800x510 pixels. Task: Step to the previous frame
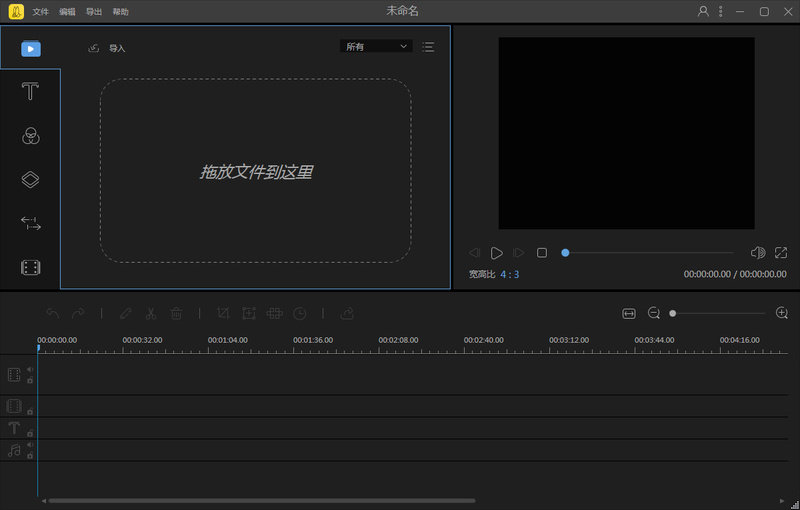(x=474, y=252)
